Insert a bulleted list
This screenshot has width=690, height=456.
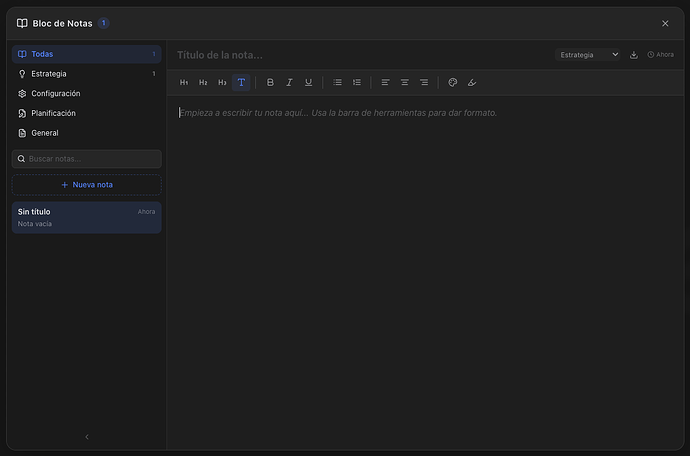(x=337, y=82)
